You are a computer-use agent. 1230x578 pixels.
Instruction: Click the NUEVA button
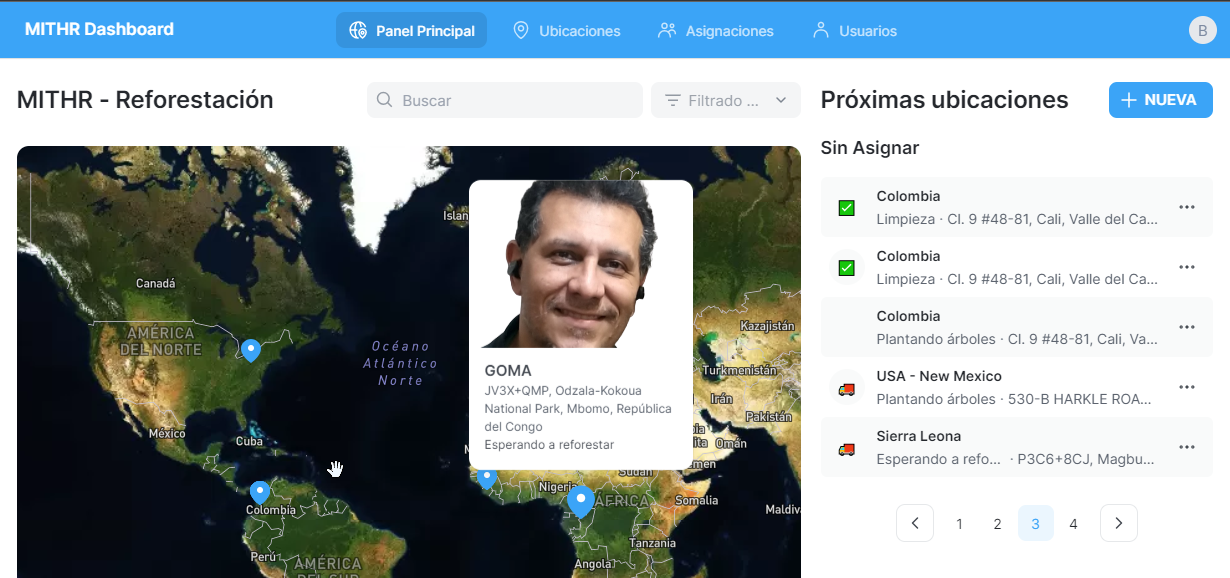pos(1161,100)
